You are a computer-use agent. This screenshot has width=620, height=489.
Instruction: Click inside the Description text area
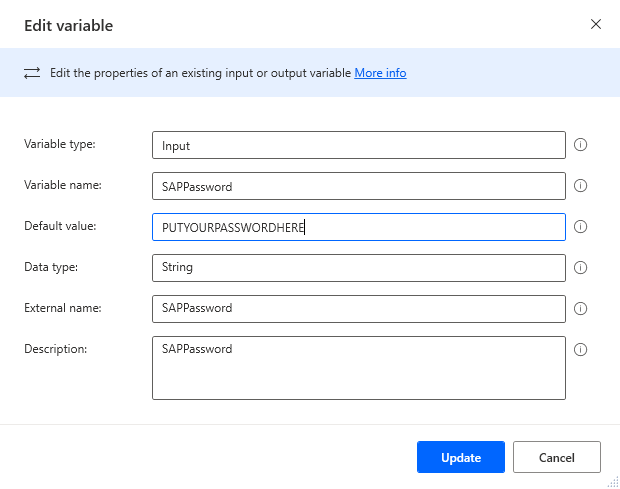358,374
